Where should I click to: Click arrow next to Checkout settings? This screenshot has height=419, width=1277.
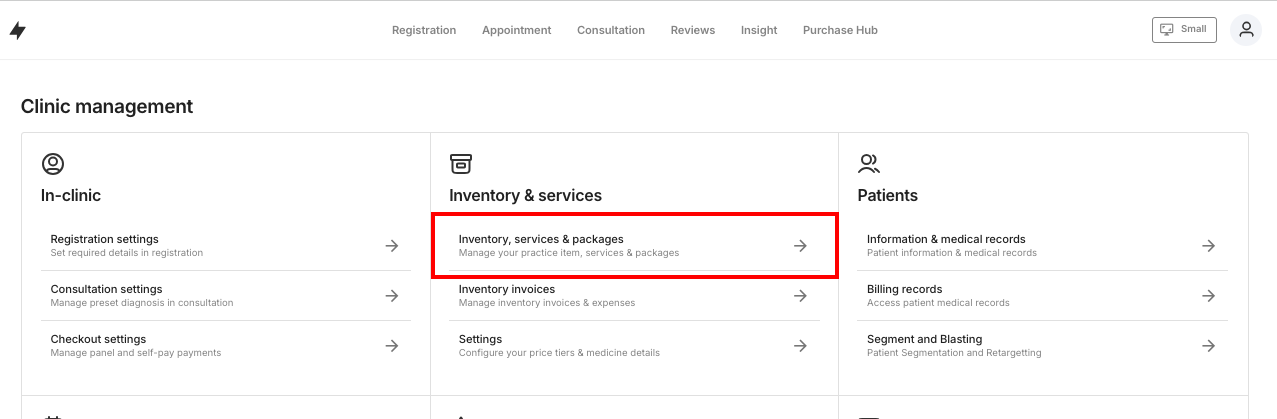coord(392,346)
